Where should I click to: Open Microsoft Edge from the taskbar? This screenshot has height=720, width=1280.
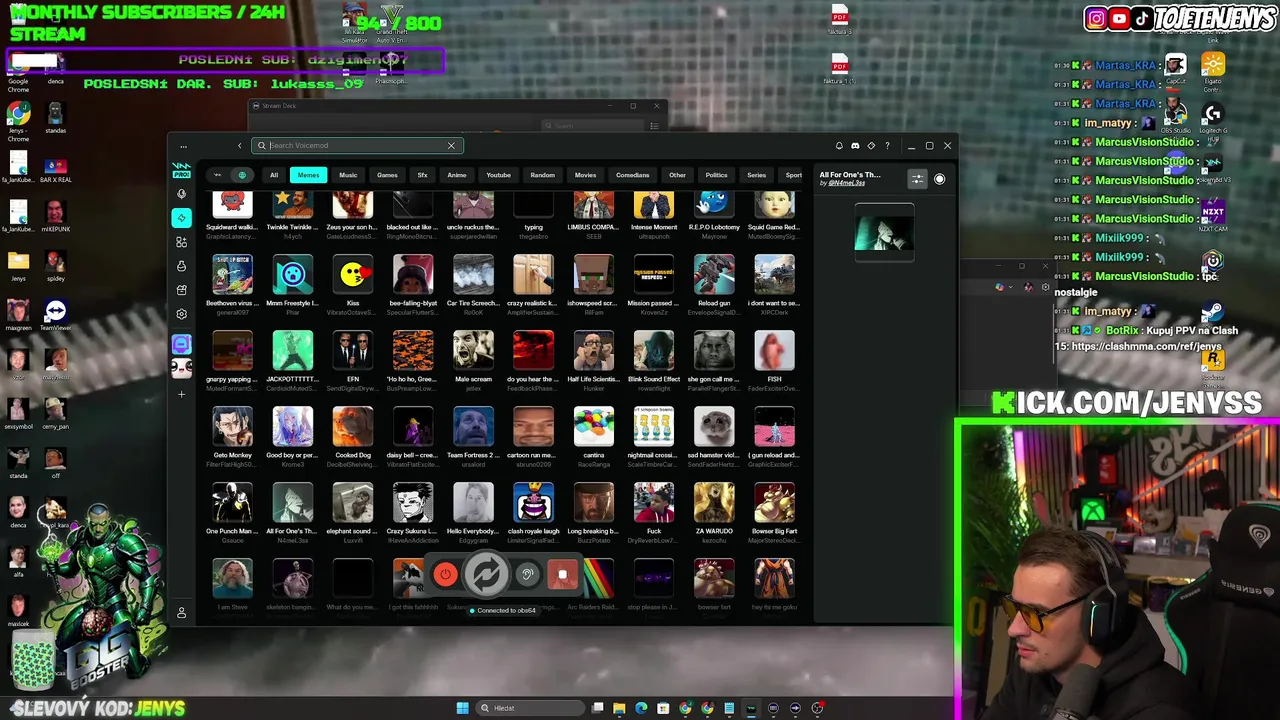641,708
